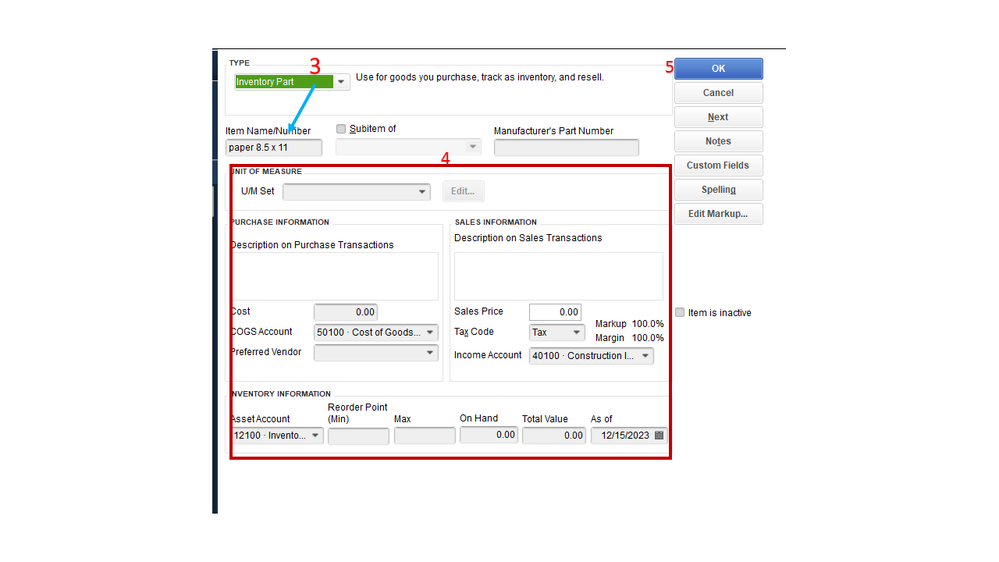Click the Reorder Point (Min) field

point(358,436)
